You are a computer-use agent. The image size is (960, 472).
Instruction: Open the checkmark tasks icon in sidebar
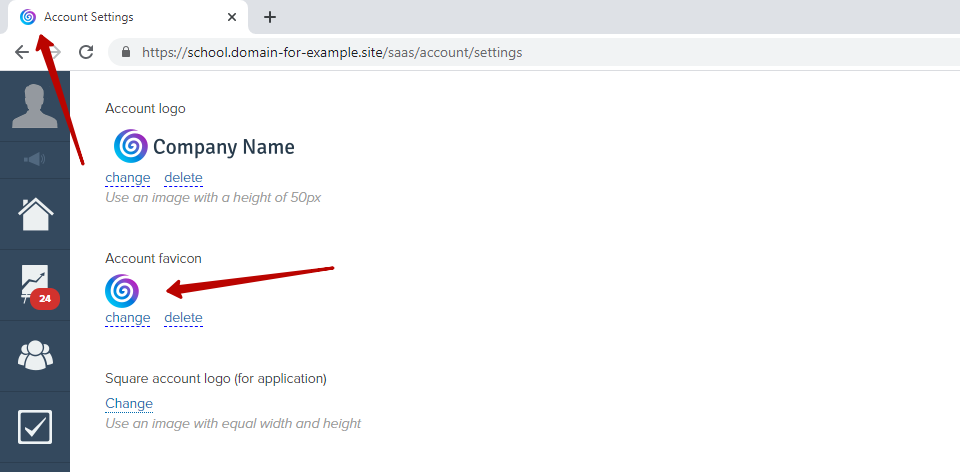tap(35, 427)
